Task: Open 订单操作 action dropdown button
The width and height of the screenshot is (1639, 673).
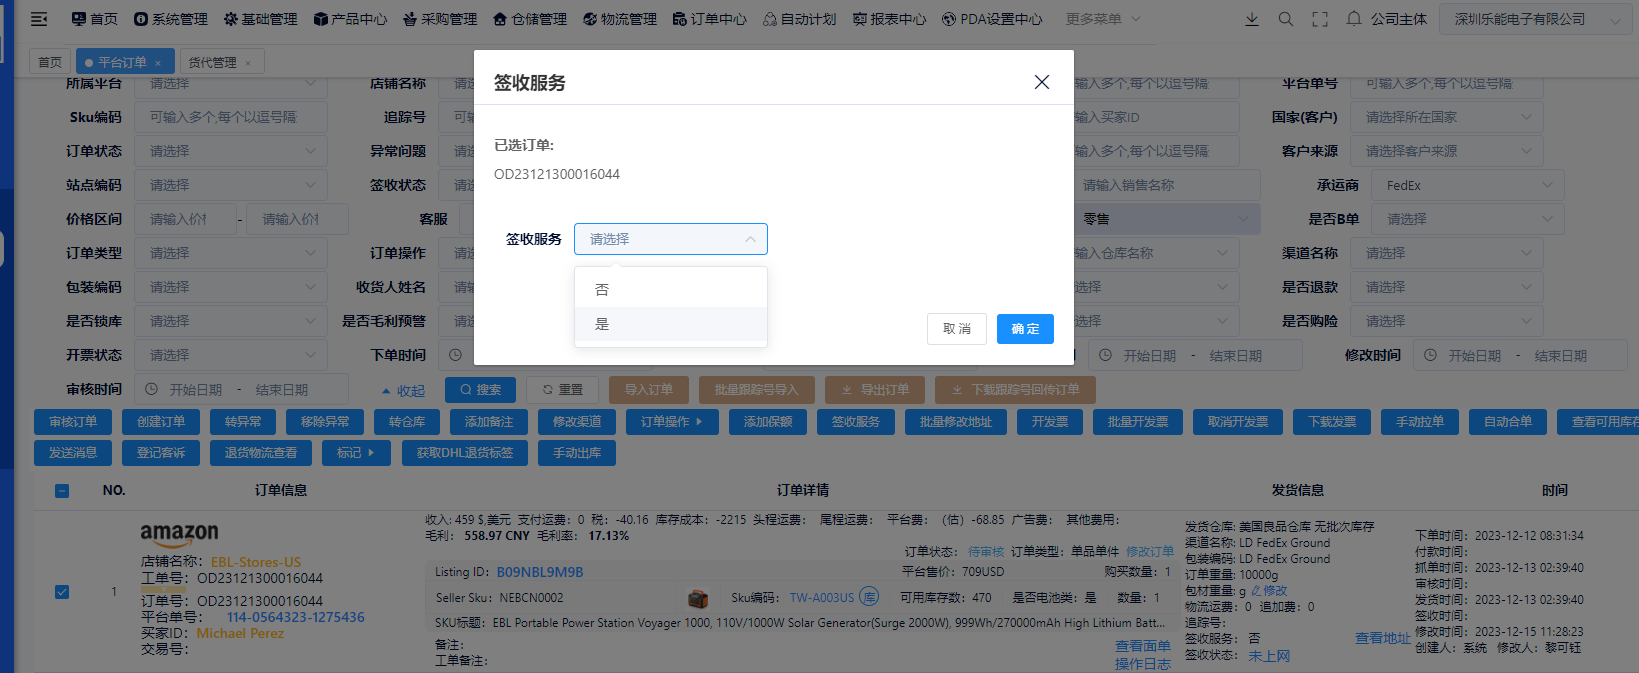Action: [x=671, y=422]
